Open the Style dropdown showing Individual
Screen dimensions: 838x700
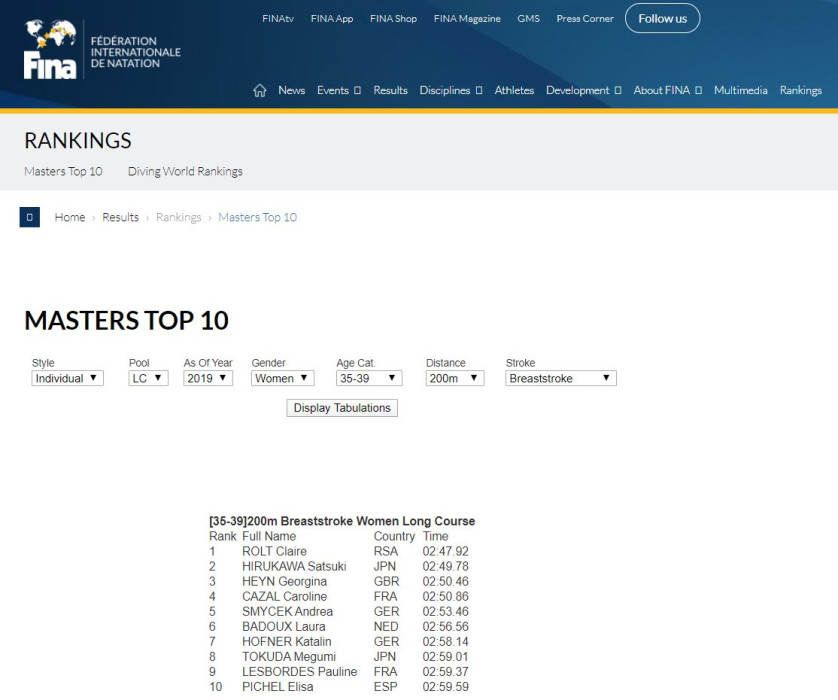tap(67, 378)
